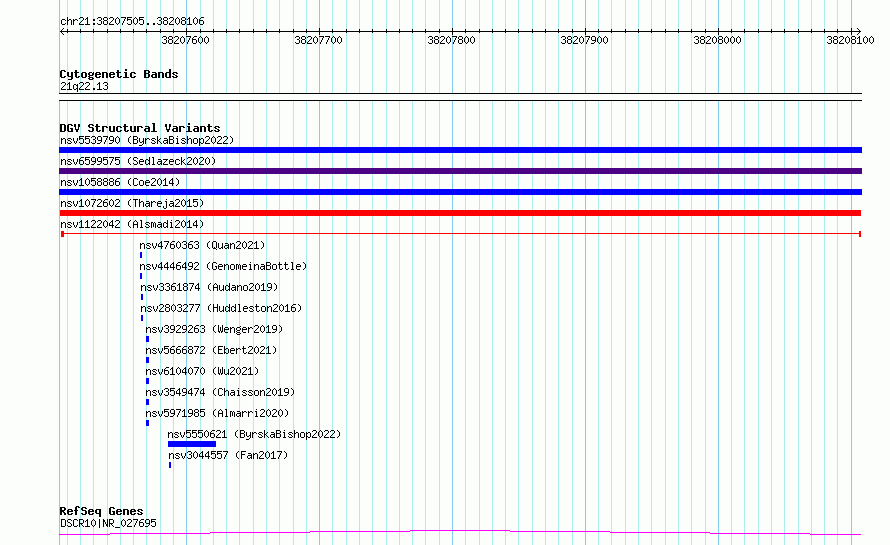The width and height of the screenshot is (890, 545).
Task: Click the 38207600 ruler position label
Action: [186, 40]
